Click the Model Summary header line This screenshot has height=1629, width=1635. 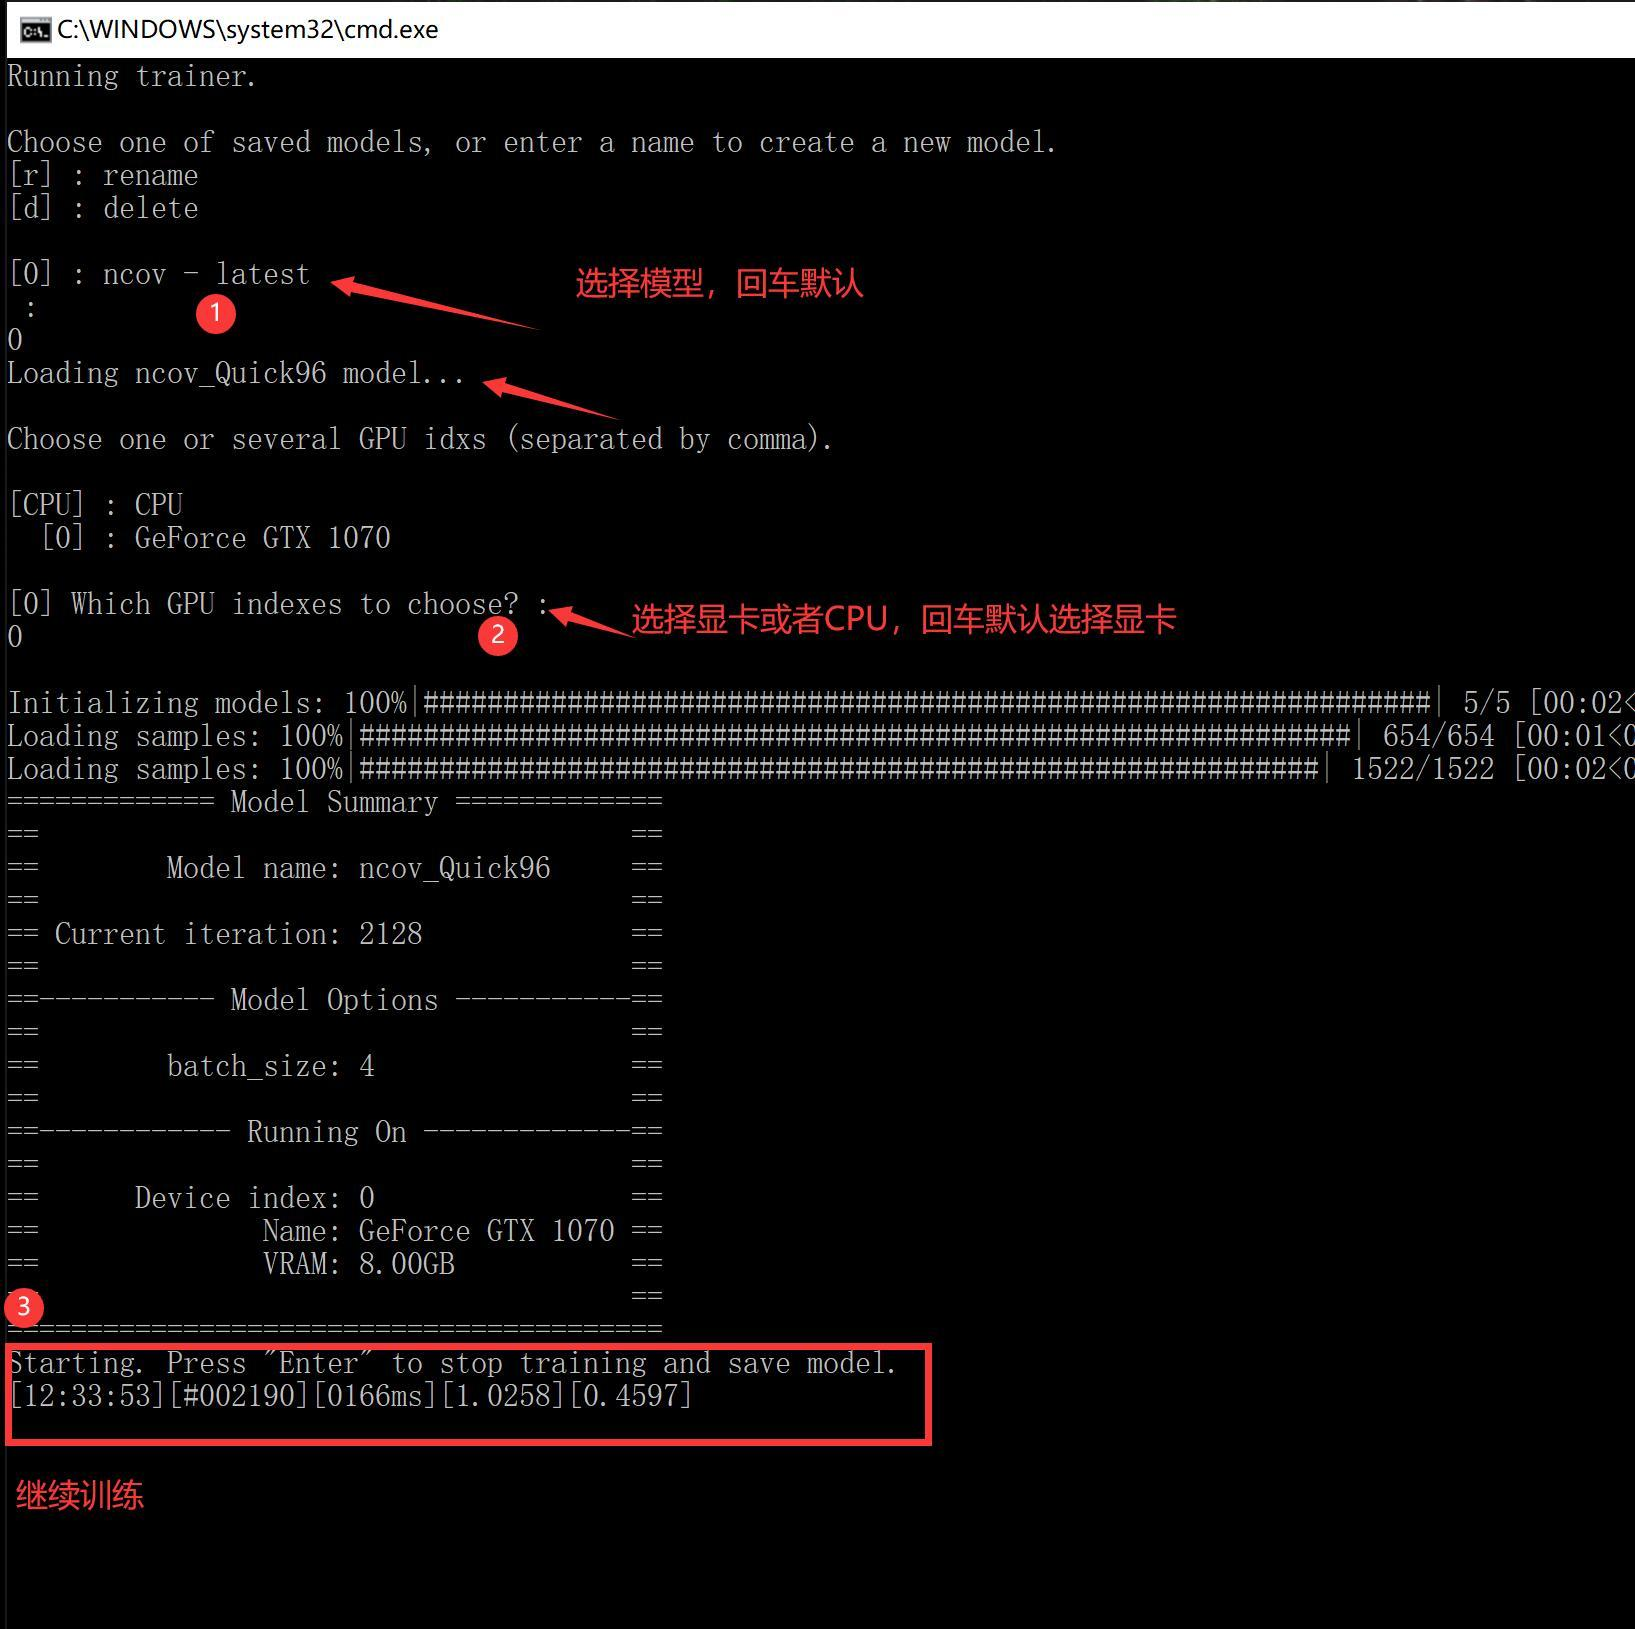(335, 802)
